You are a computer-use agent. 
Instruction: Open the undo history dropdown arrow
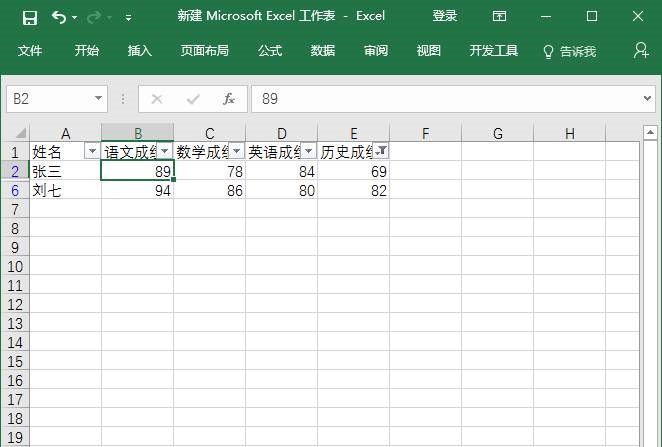(75, 17)
